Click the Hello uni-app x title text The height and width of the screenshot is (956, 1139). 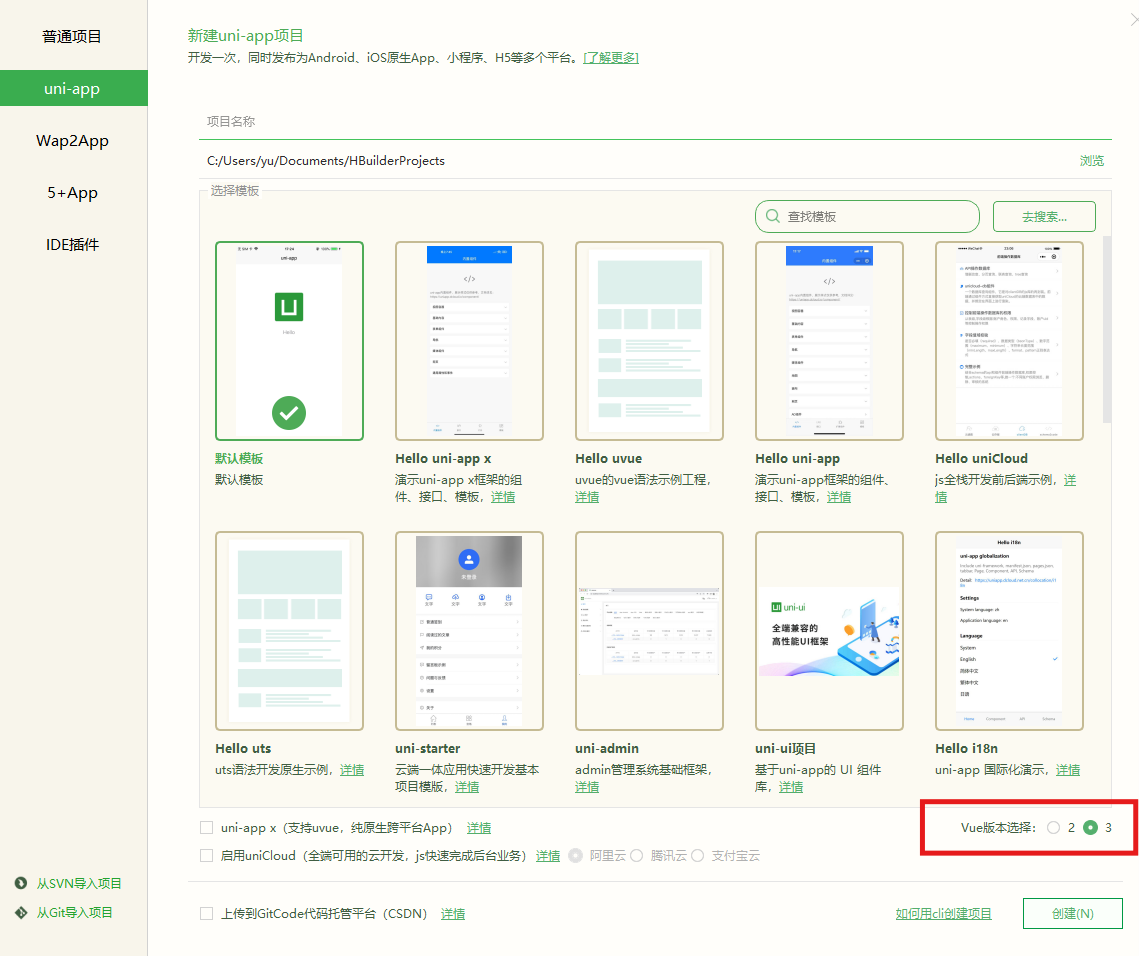click(x=443, y=458)
